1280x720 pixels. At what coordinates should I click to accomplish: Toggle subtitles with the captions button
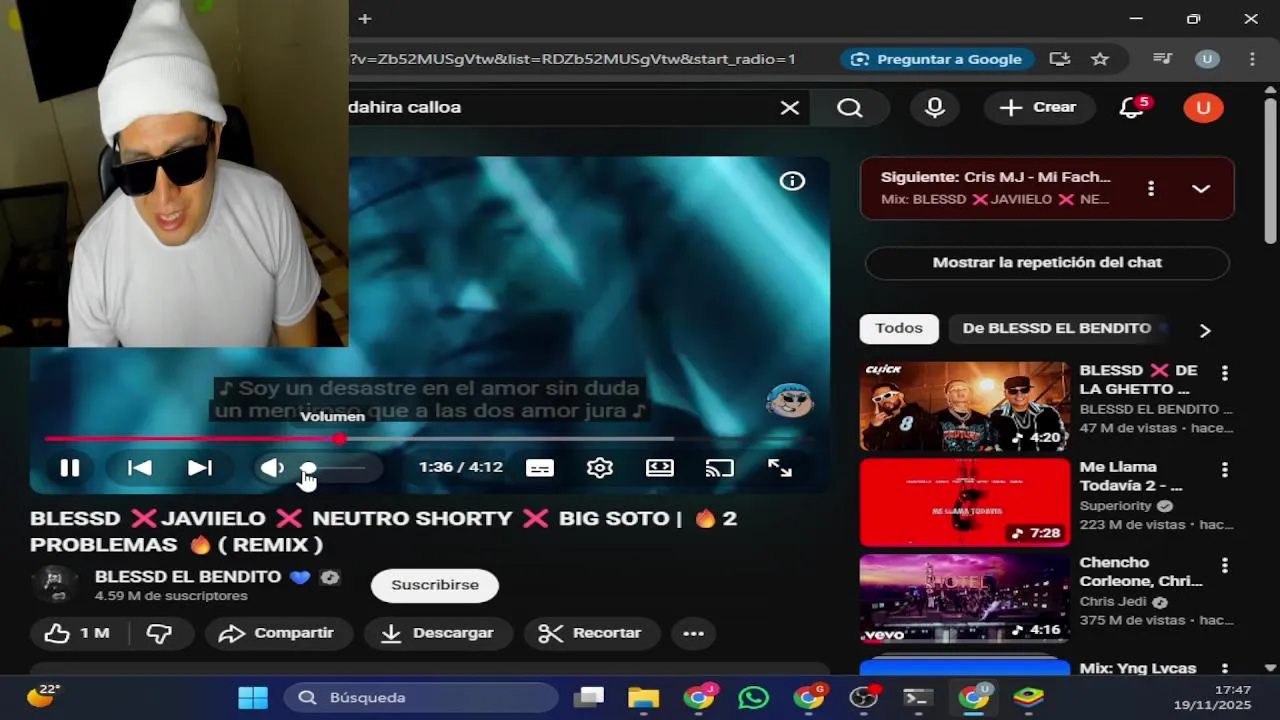tap(540, 468)
